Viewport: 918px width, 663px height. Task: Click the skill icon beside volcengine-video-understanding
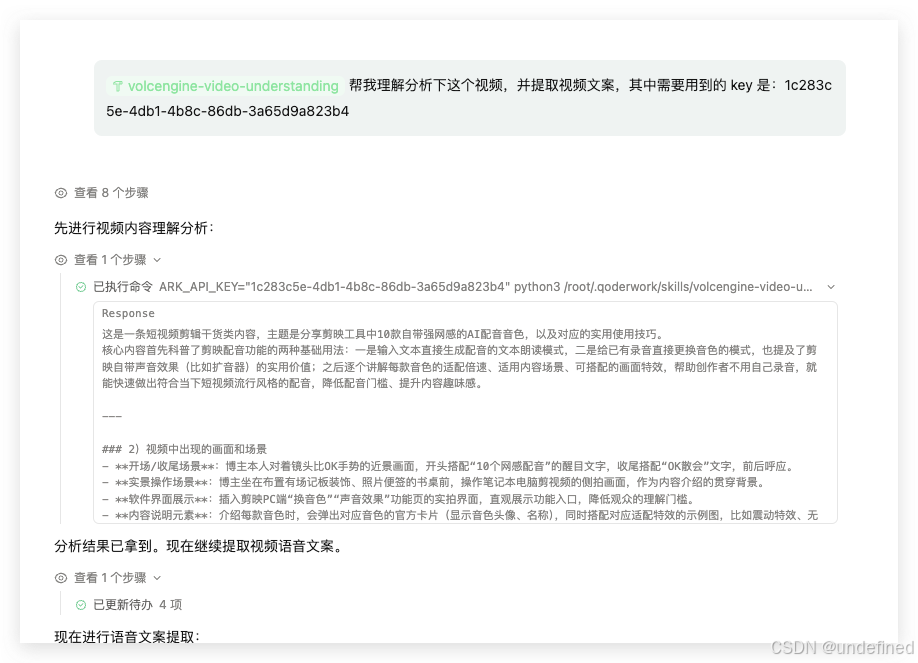click(x=118, y=87)
